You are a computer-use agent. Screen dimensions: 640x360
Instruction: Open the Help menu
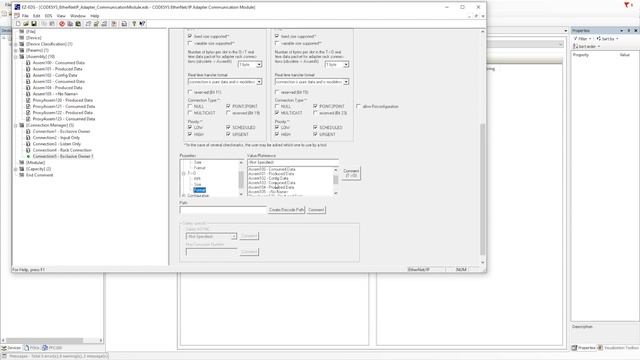(95, 16)
